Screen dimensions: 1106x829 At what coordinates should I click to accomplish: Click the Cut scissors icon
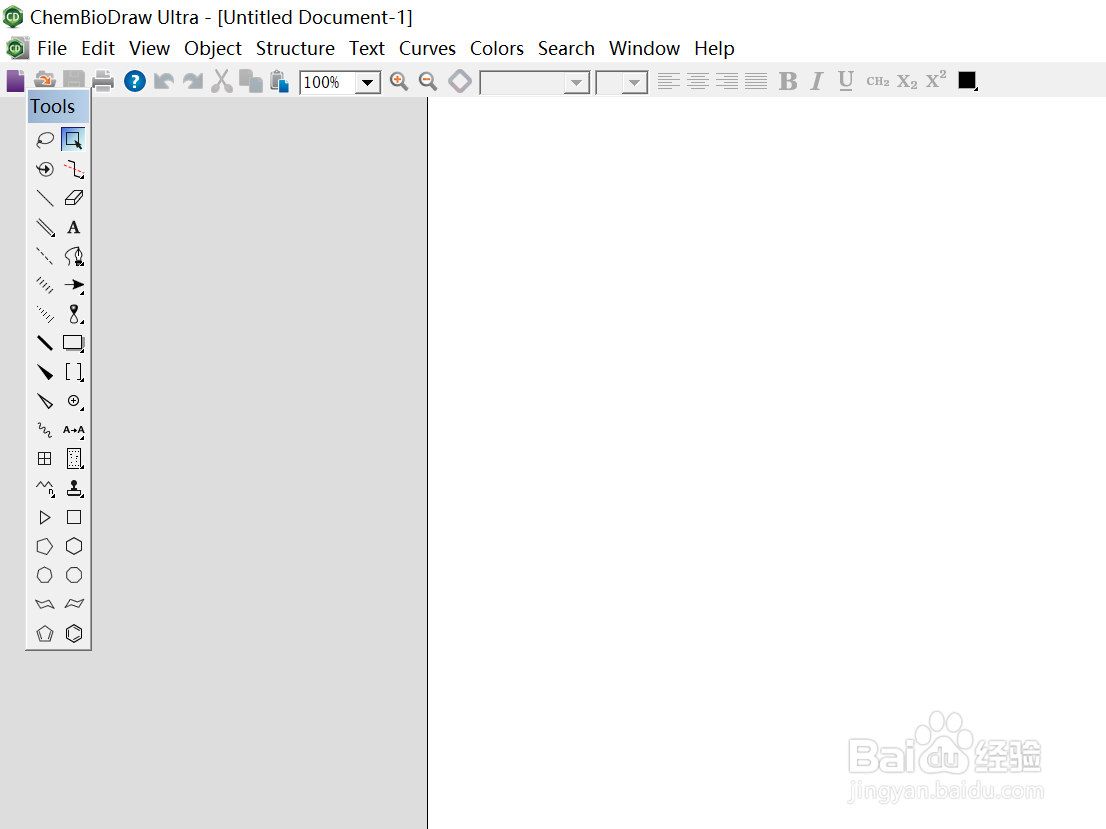(x=221, y=81)
